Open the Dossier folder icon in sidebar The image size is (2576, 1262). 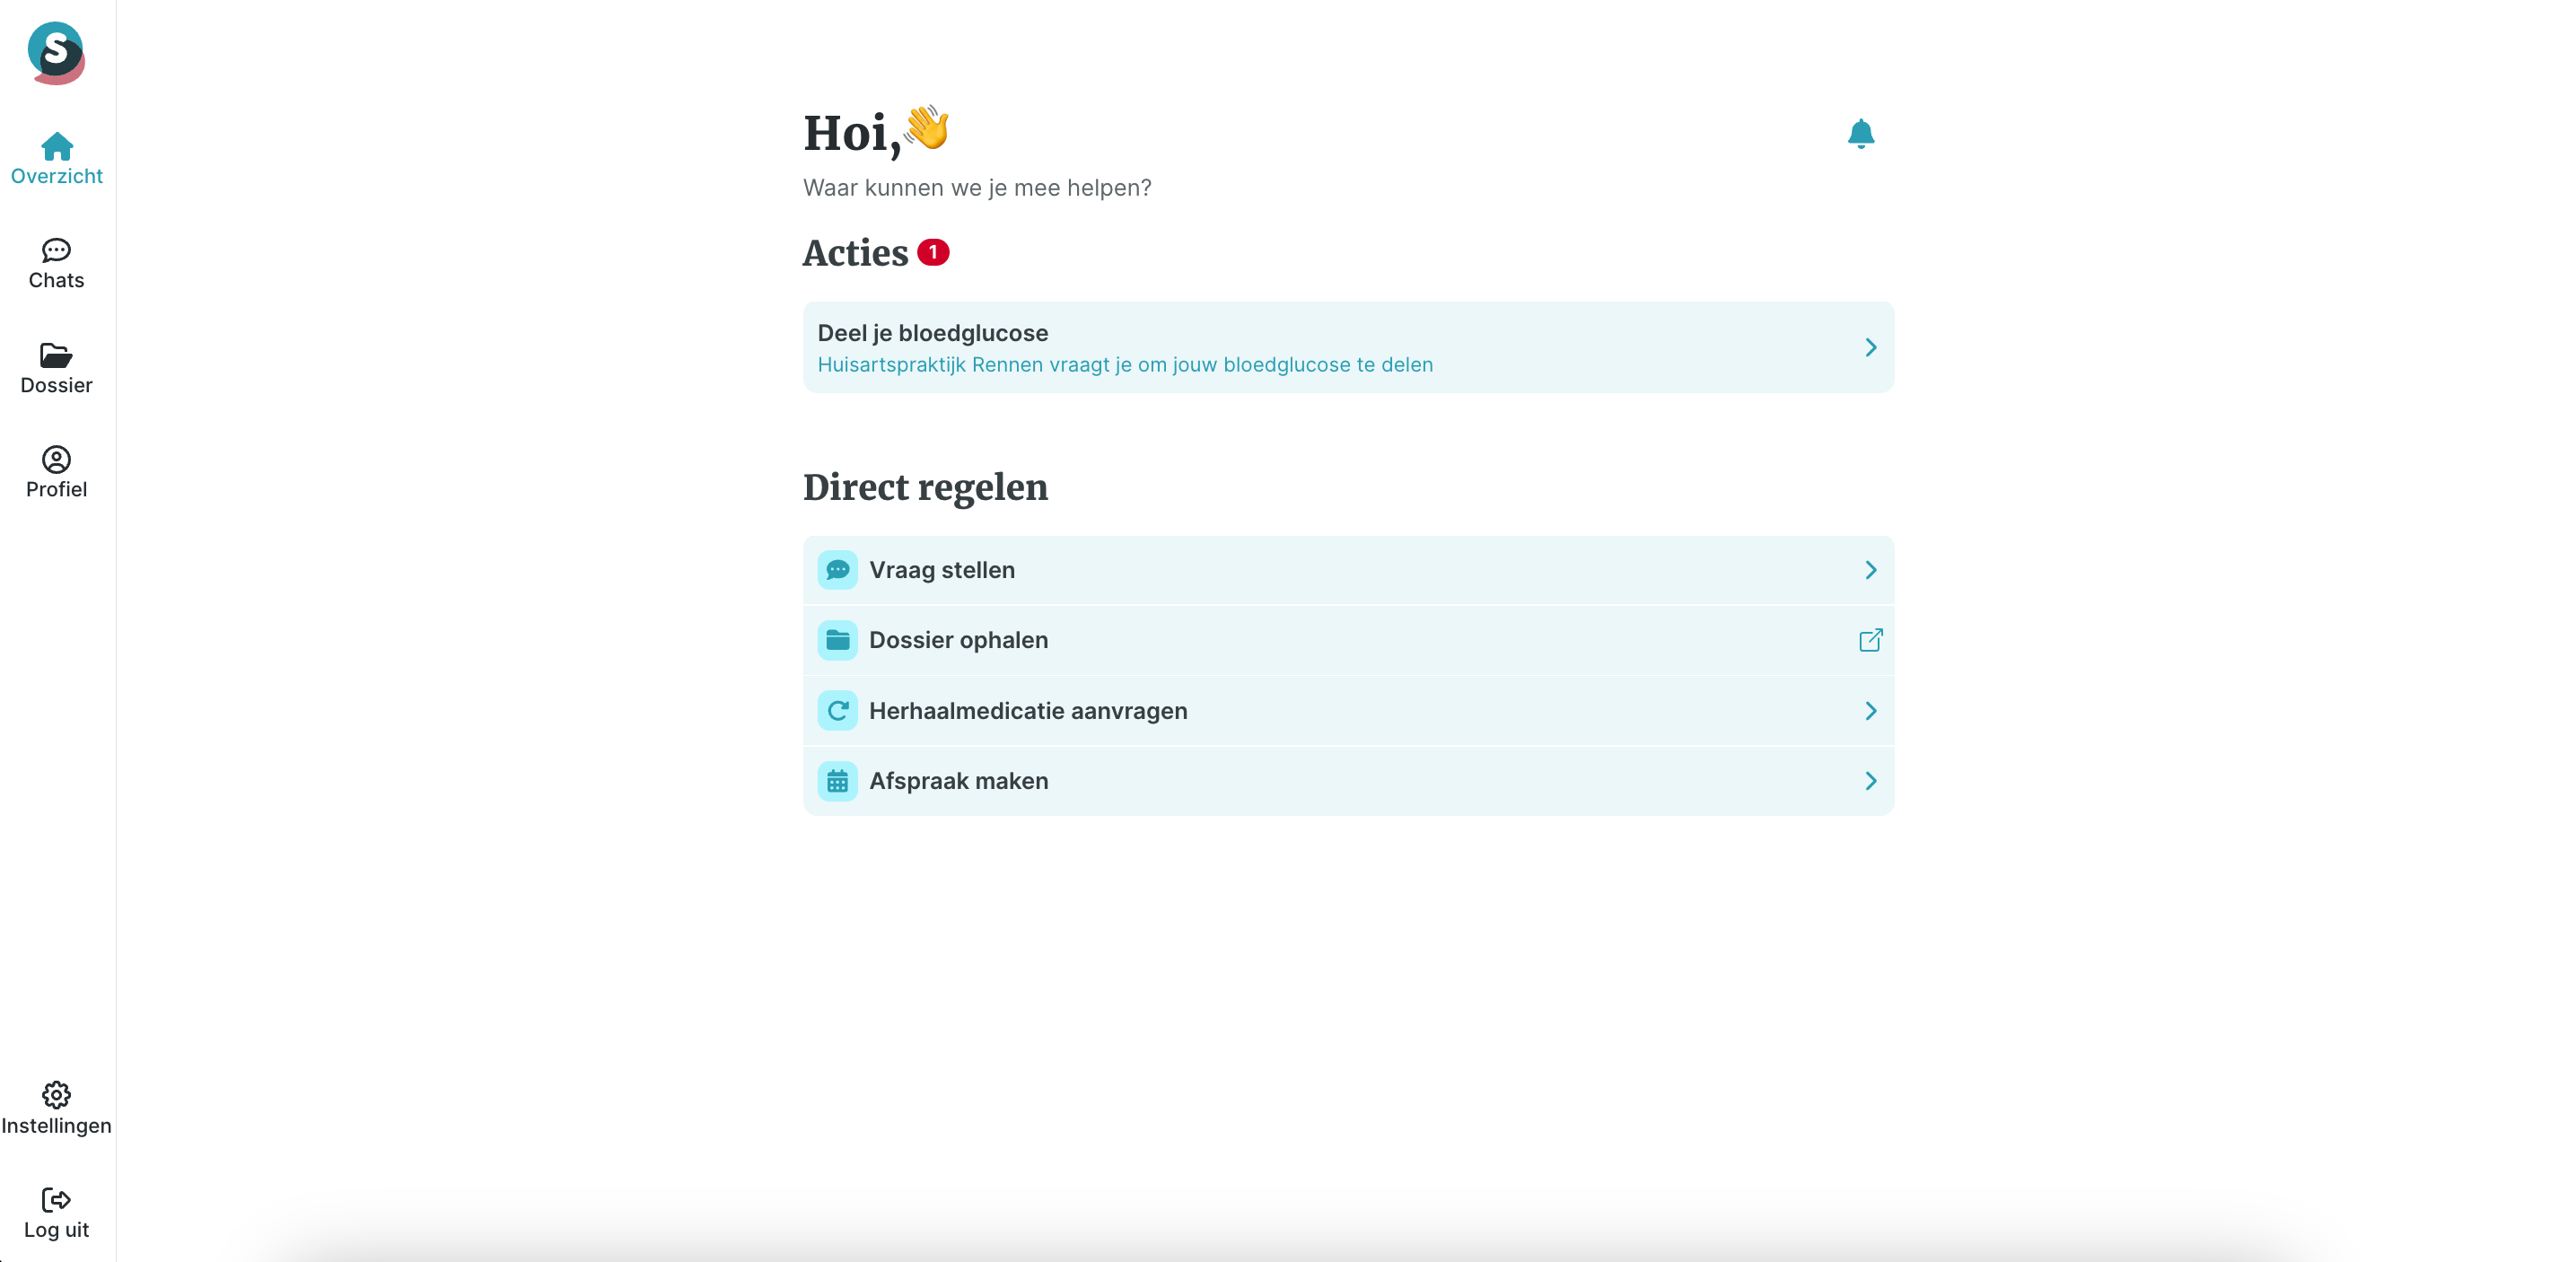coord(56,355)
